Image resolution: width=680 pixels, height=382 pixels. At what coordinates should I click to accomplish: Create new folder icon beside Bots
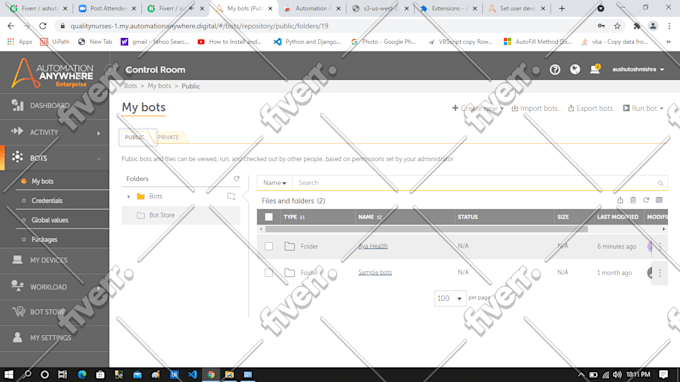(231, 196)
